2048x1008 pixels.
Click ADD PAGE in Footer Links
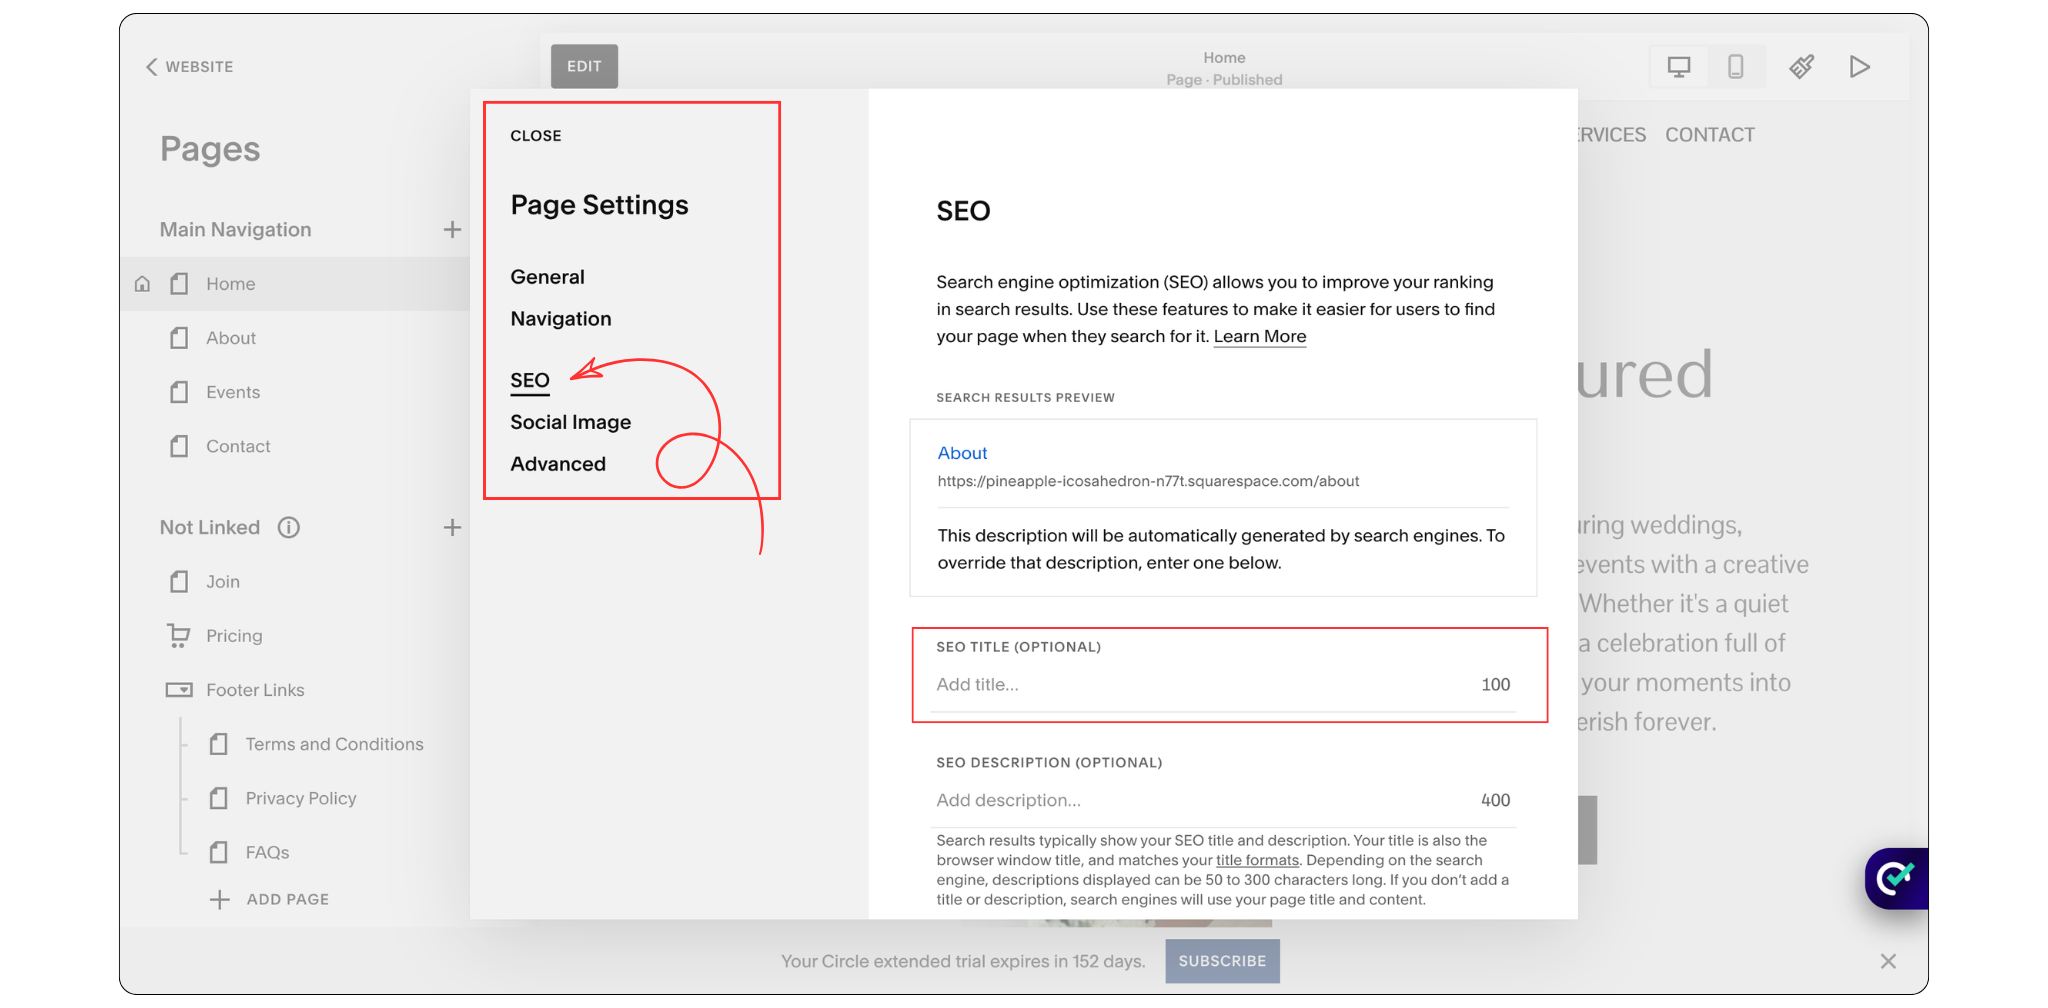point(288,899)
